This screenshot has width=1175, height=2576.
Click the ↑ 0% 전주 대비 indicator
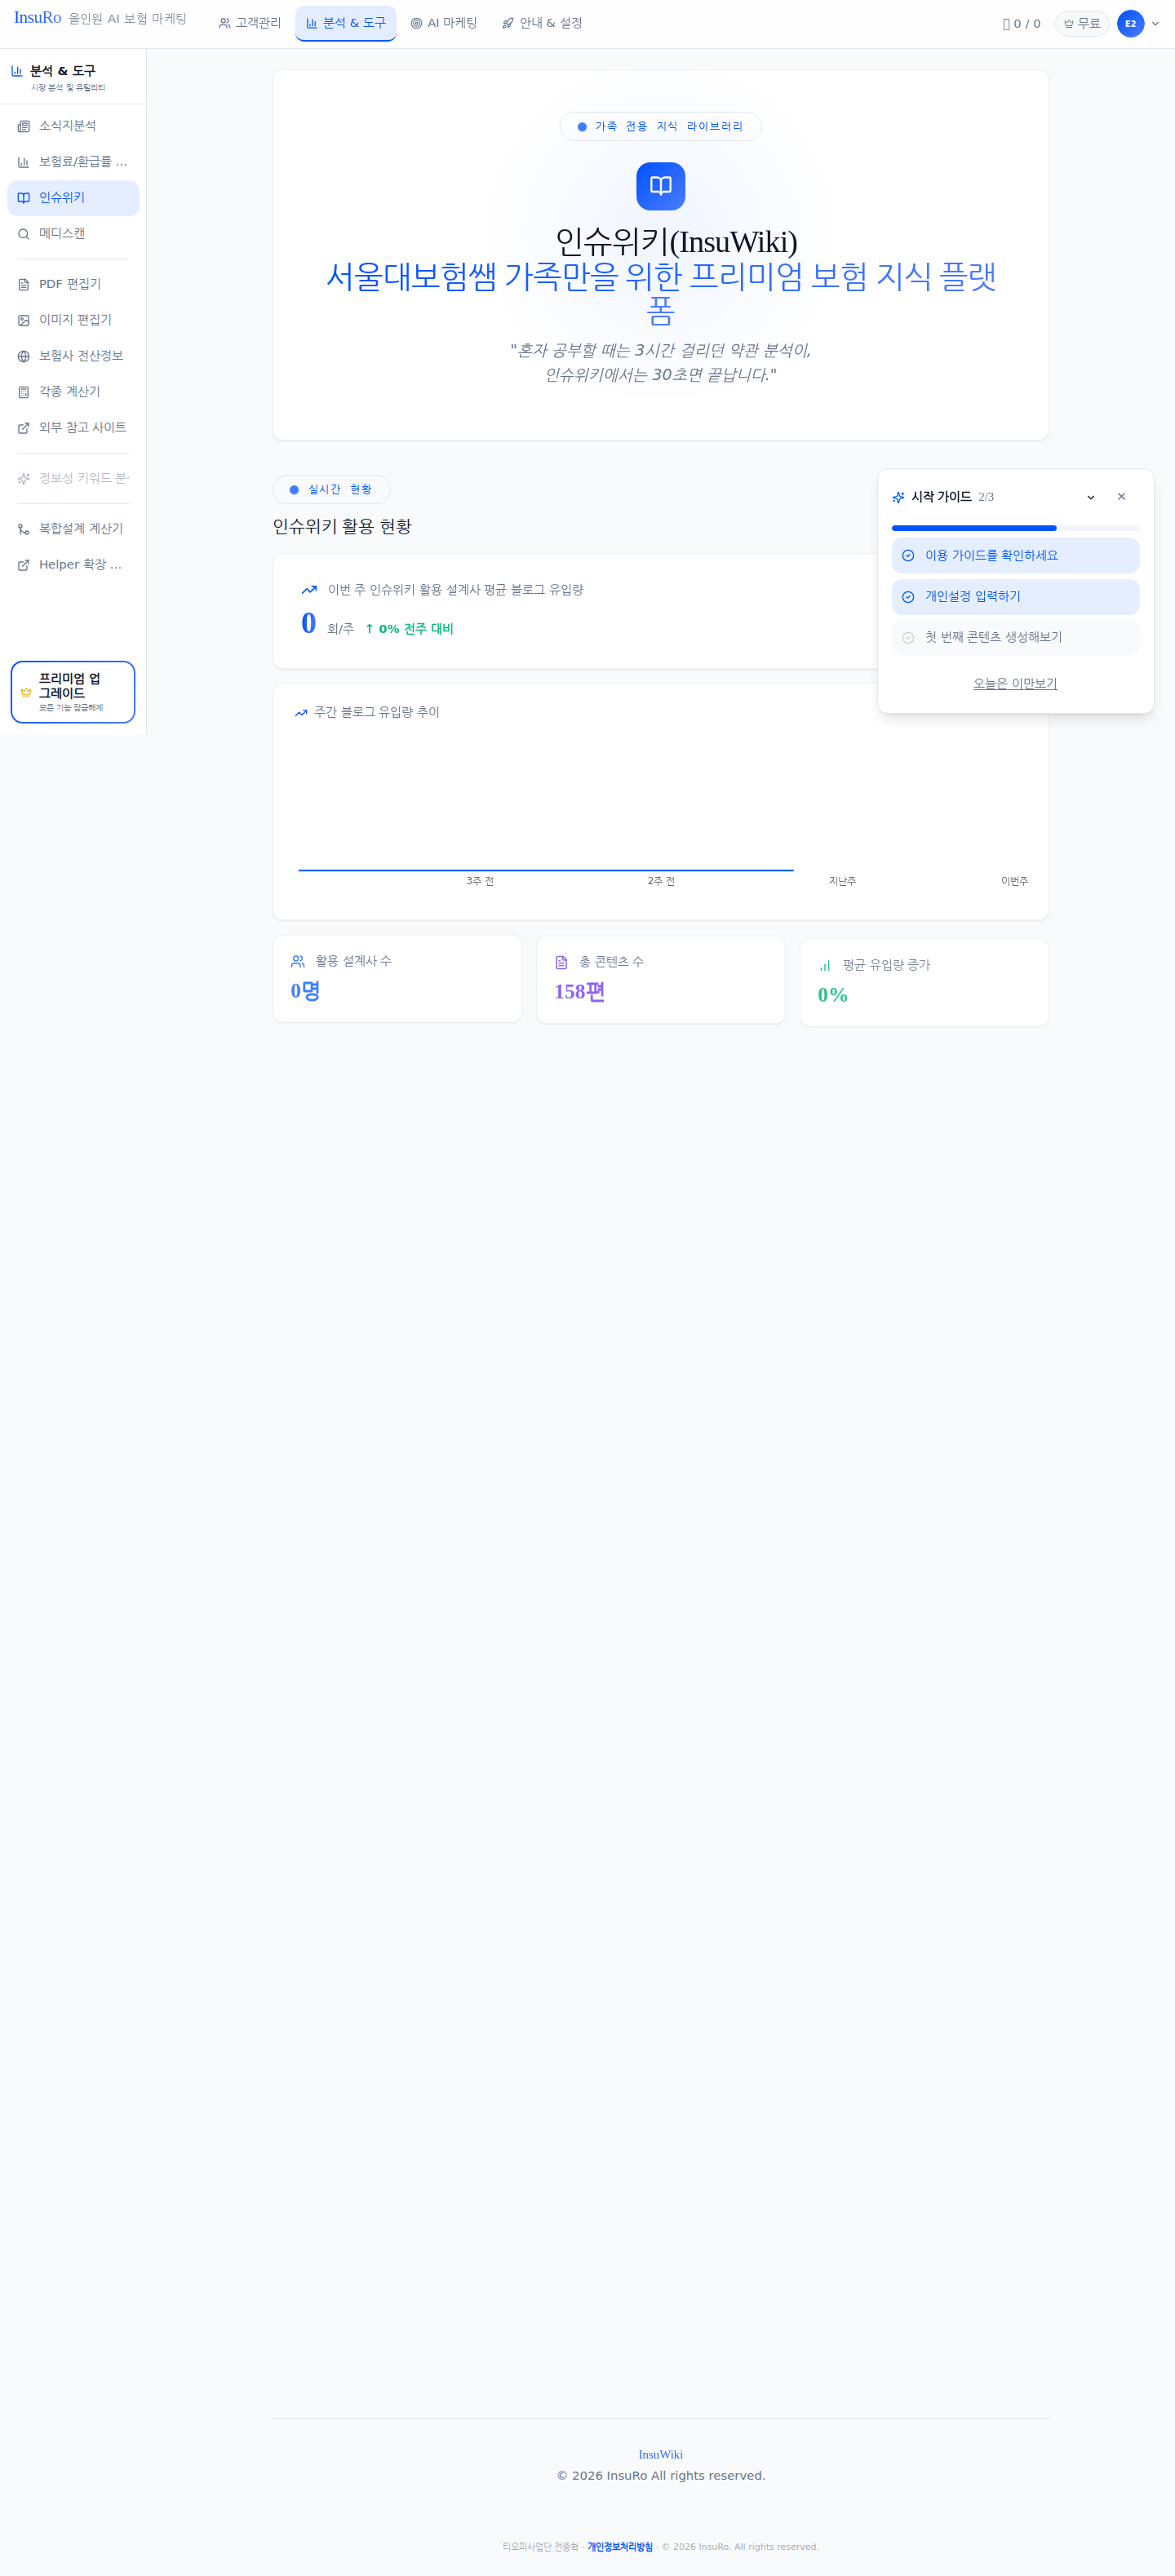[409, 629]
